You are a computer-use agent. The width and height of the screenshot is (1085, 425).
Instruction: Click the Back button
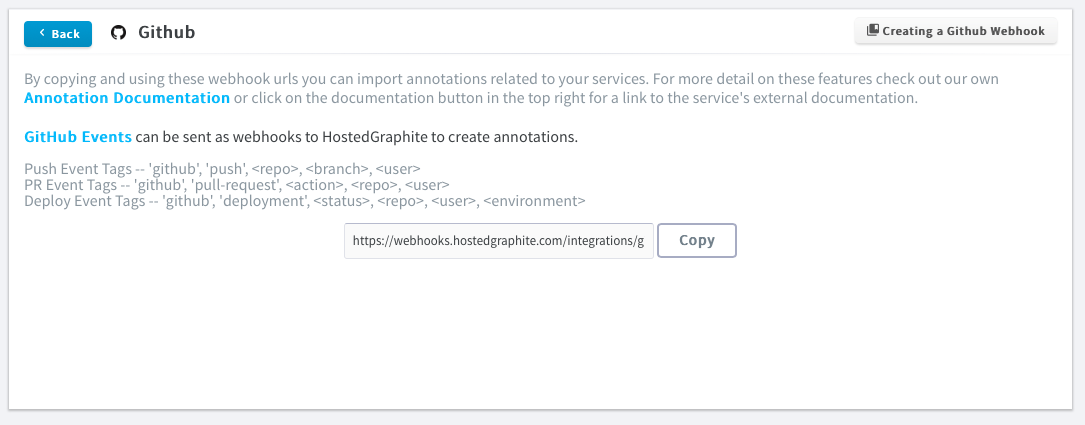58,34
